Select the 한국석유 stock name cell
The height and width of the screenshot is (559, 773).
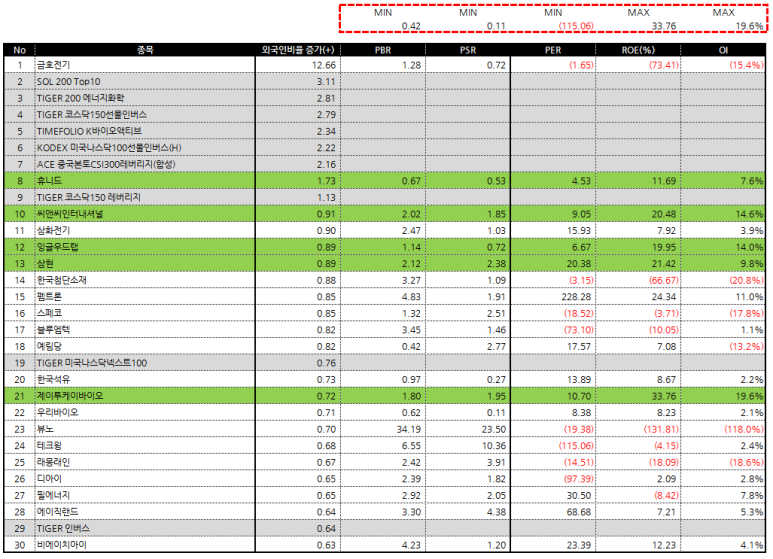(x=145, y=380)
